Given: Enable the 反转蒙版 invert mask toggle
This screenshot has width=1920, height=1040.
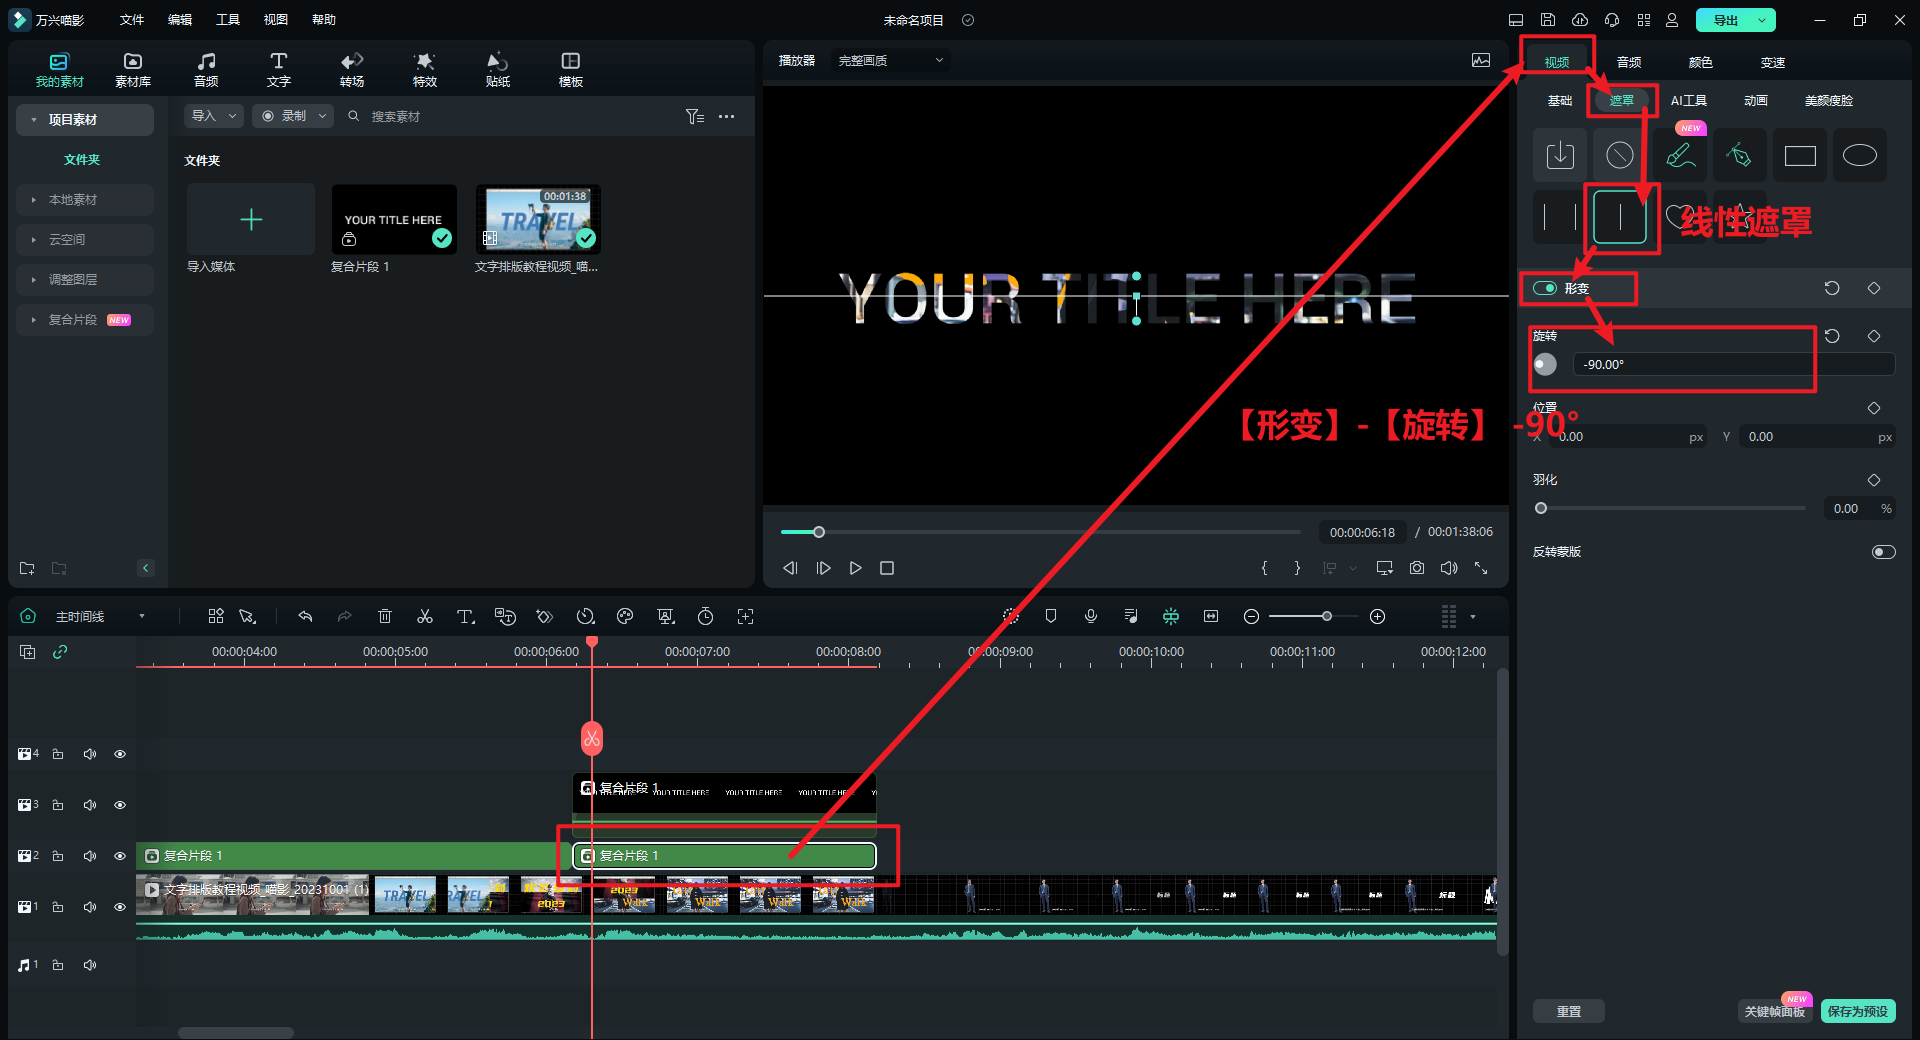Looking at the screenshot, I should [x=1883, y=552].
